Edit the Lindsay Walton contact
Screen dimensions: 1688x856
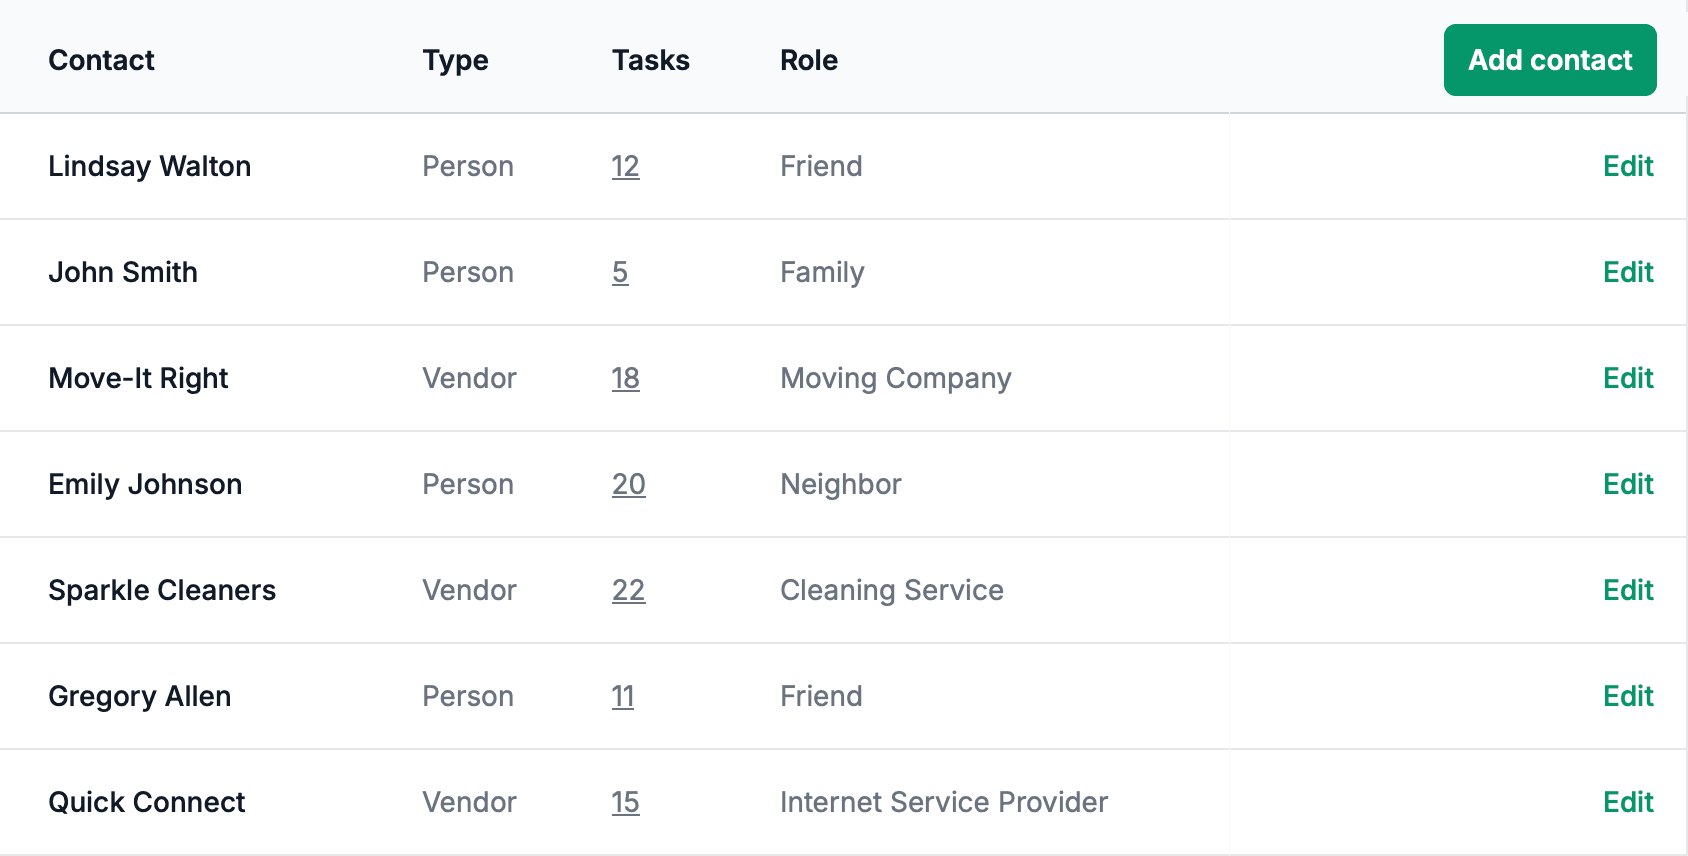pyautogui.click(x=1628, y=166)
